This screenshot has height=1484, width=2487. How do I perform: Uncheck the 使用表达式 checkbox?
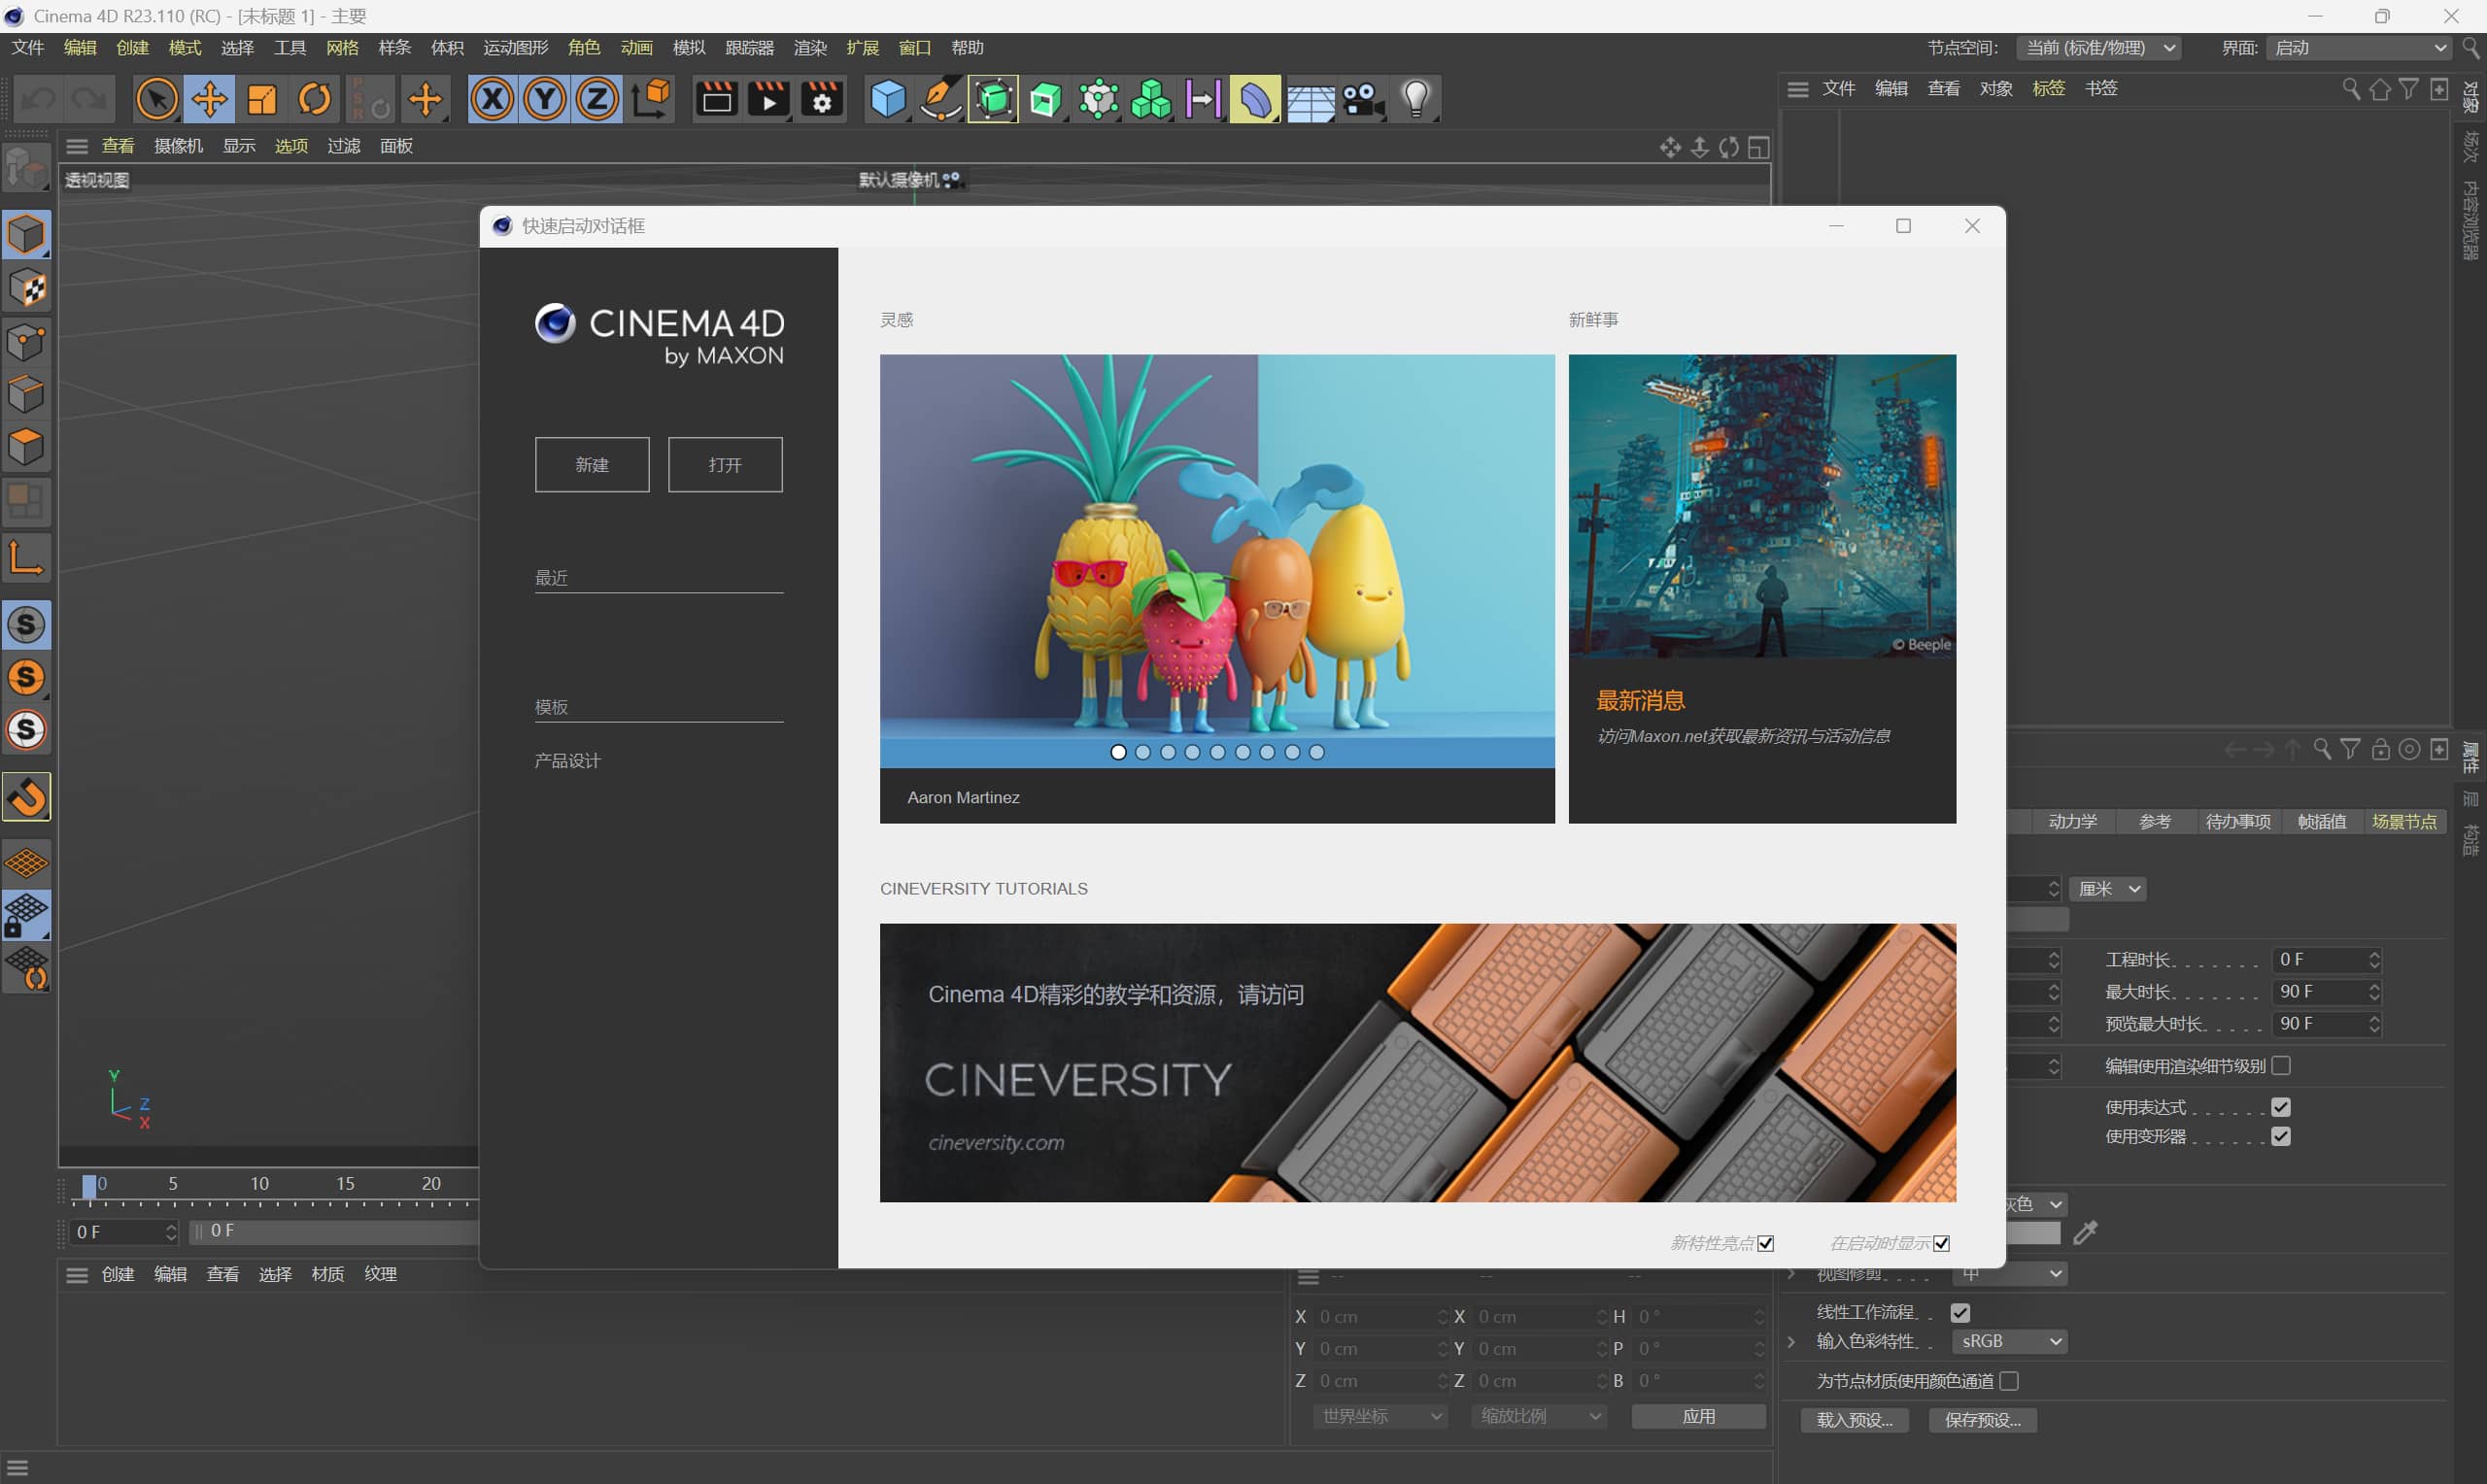tap(2281, 1107)
